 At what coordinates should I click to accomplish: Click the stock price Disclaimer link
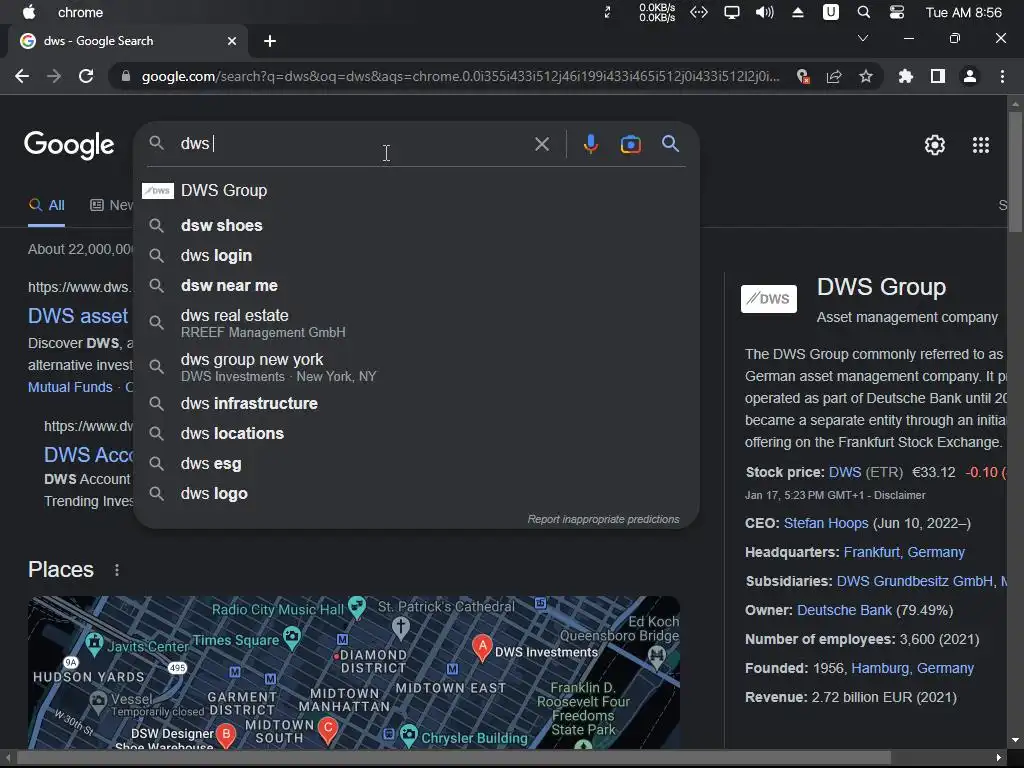pos(899,495)
